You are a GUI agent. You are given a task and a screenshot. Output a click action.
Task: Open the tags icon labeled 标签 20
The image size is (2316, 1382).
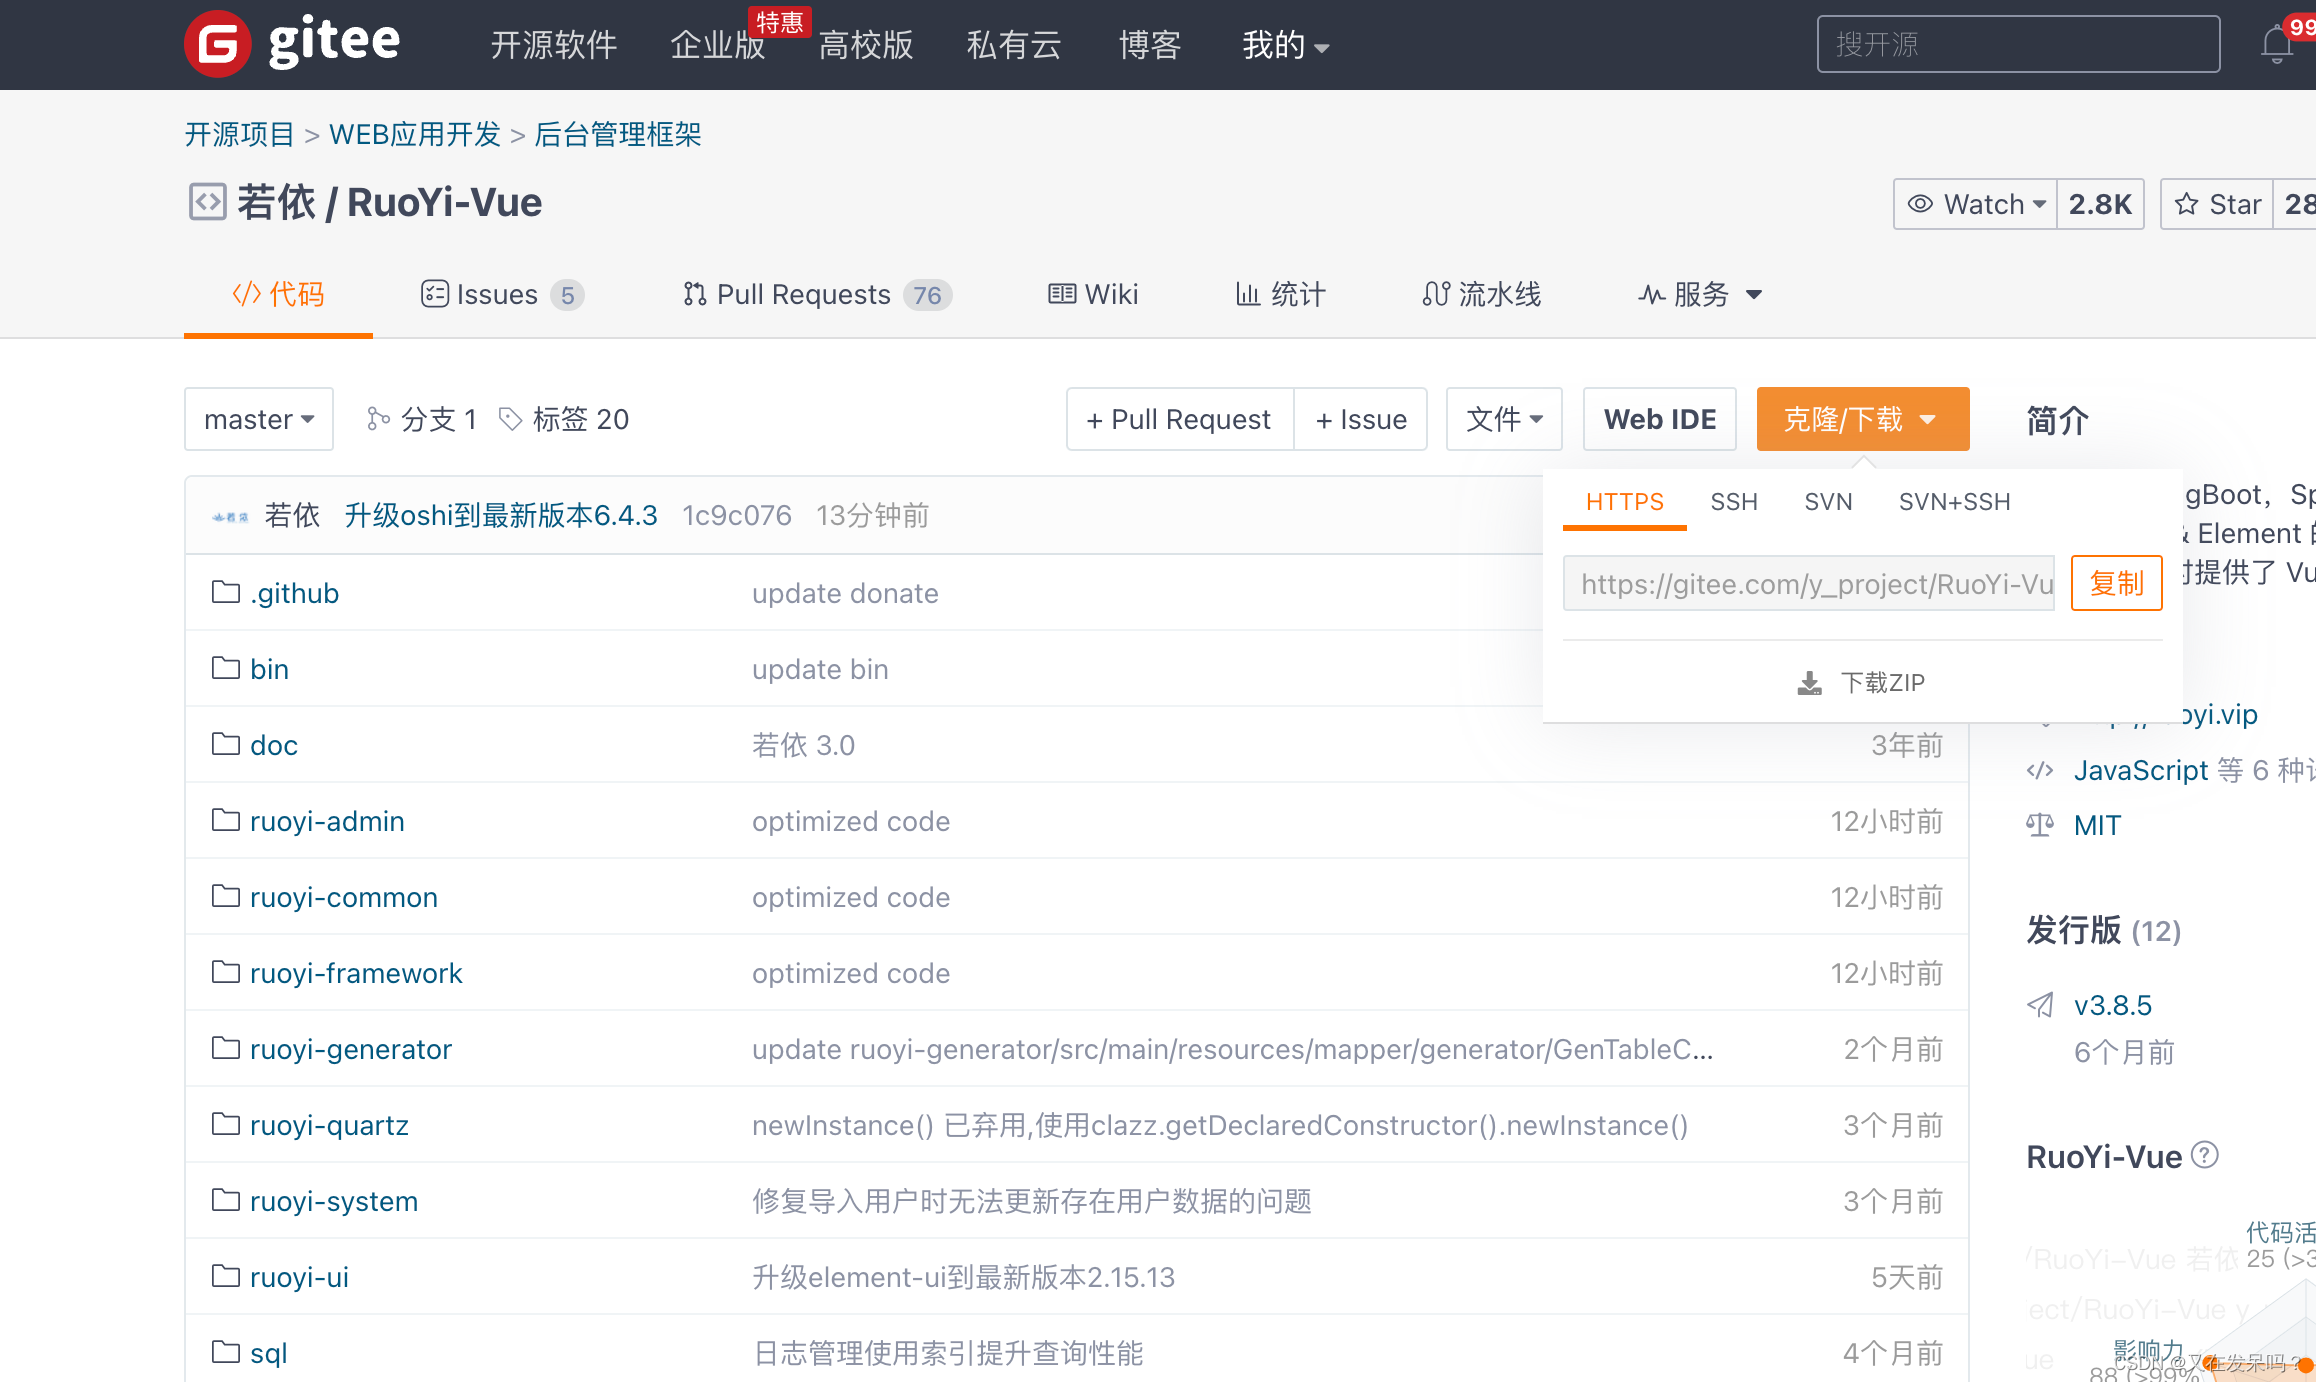pyautogui.click(x=510, y=419)
